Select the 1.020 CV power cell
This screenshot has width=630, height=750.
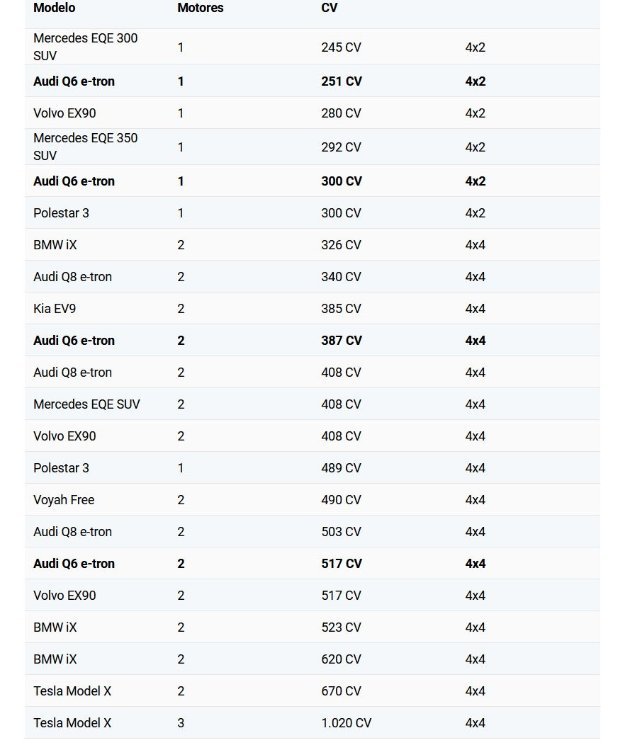346,723
